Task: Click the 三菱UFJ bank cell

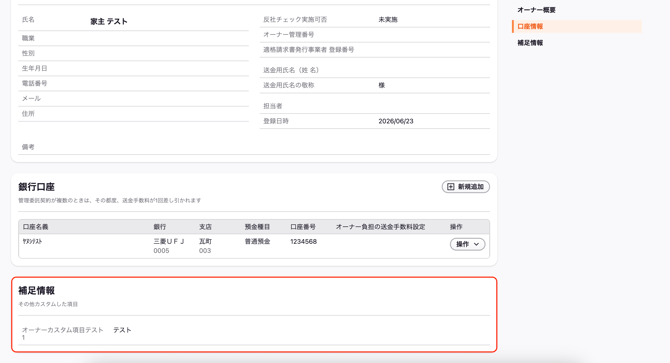Action: [169, 242]
